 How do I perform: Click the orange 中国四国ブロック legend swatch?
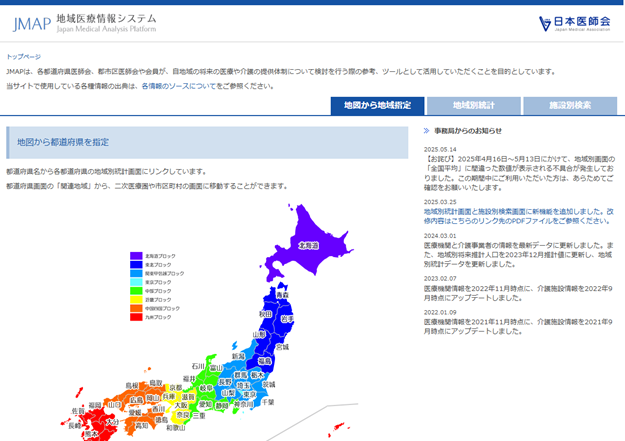pos(136,308)
